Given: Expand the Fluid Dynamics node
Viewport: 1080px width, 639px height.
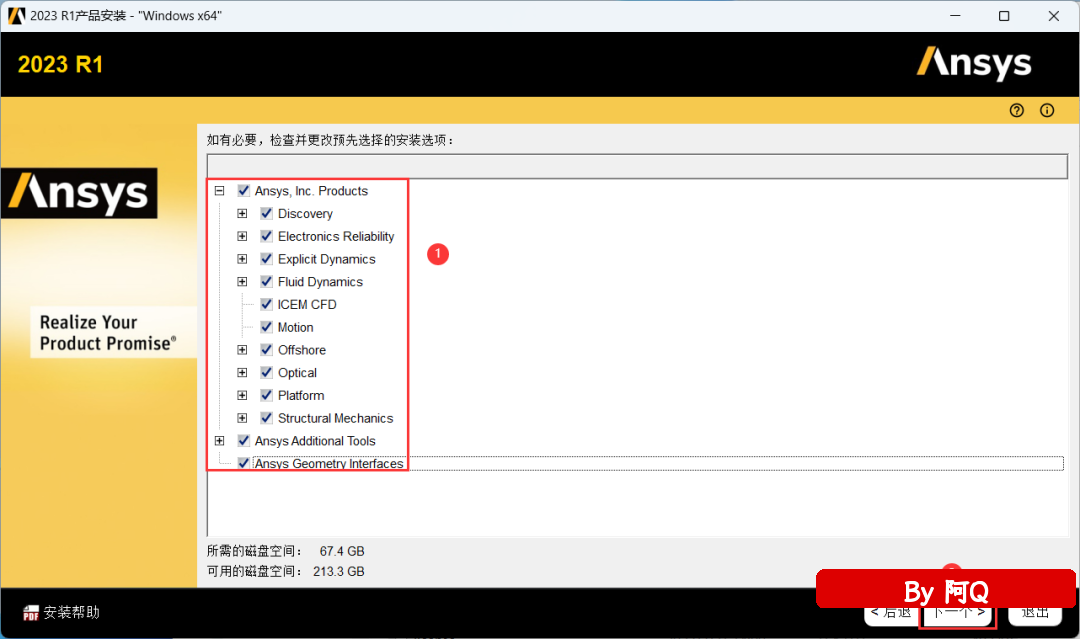Looking at the screenshot, I should [x=242, y=282].
